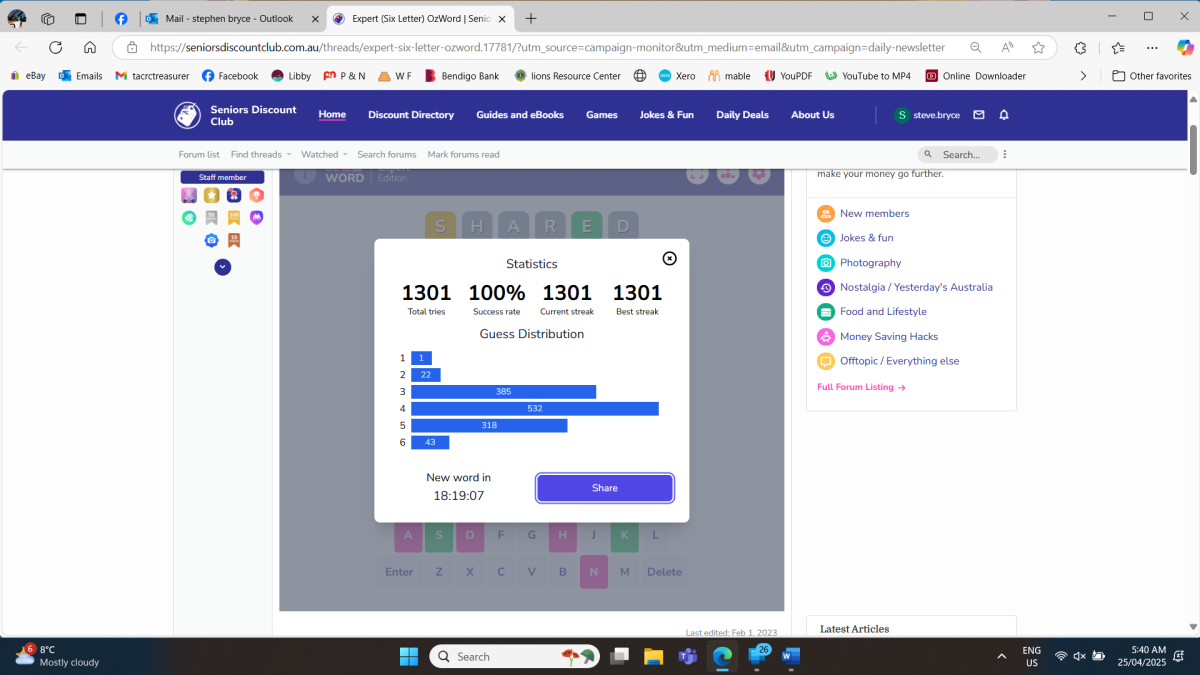
Task: Refresh the page in the browser
Action: point(55,47)
